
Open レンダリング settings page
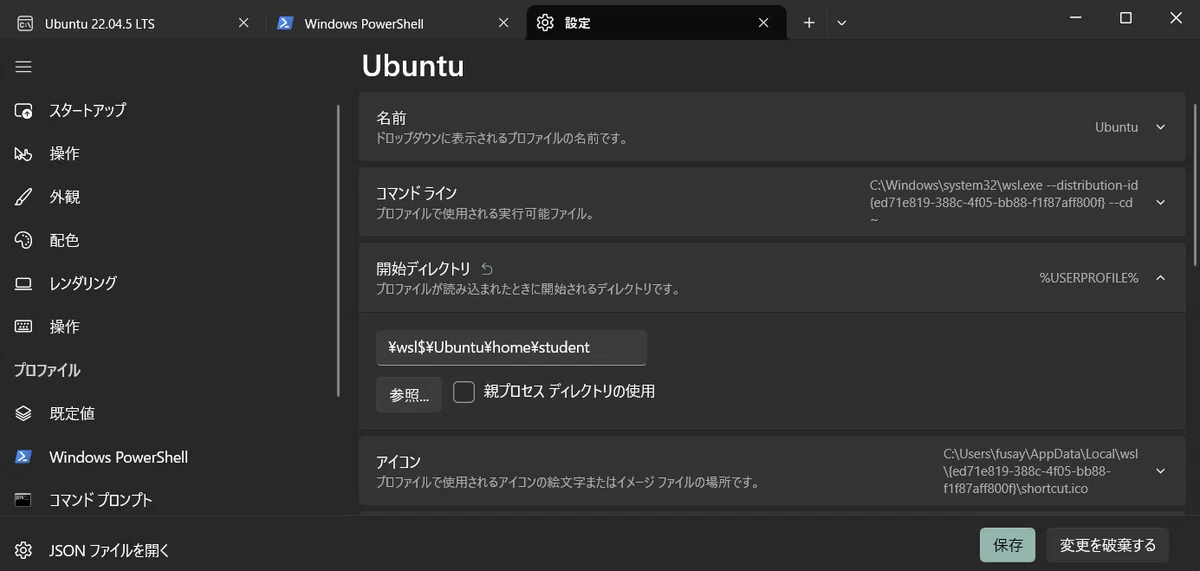pyautogui.click(x=170, y=283)
